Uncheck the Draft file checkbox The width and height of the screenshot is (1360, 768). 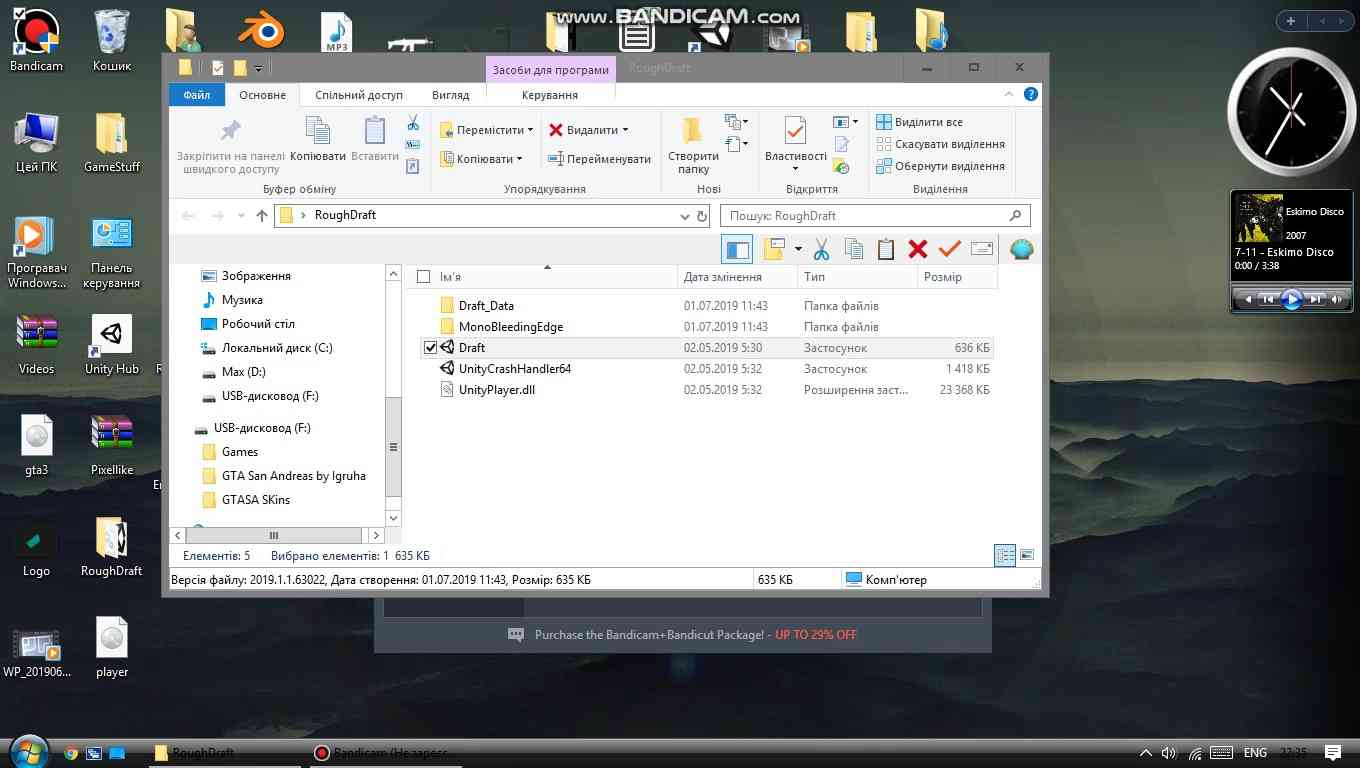tap(430, 348)
